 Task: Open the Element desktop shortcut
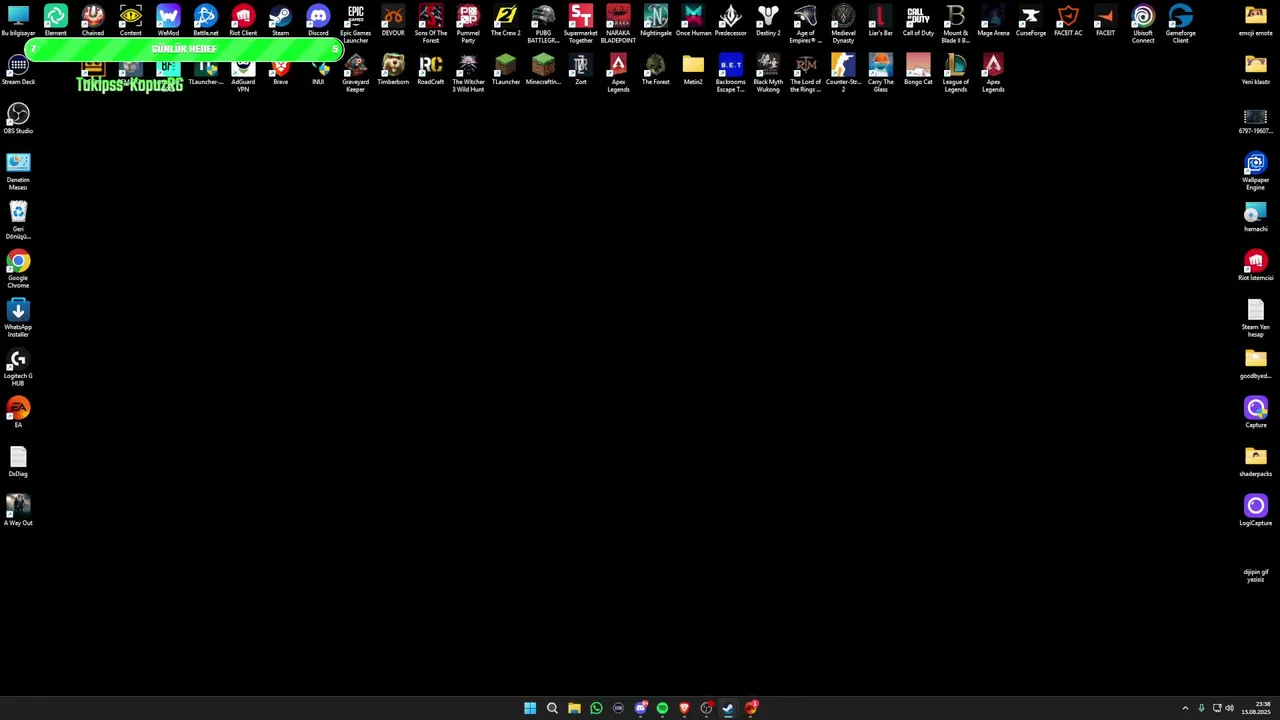(55, 21)
